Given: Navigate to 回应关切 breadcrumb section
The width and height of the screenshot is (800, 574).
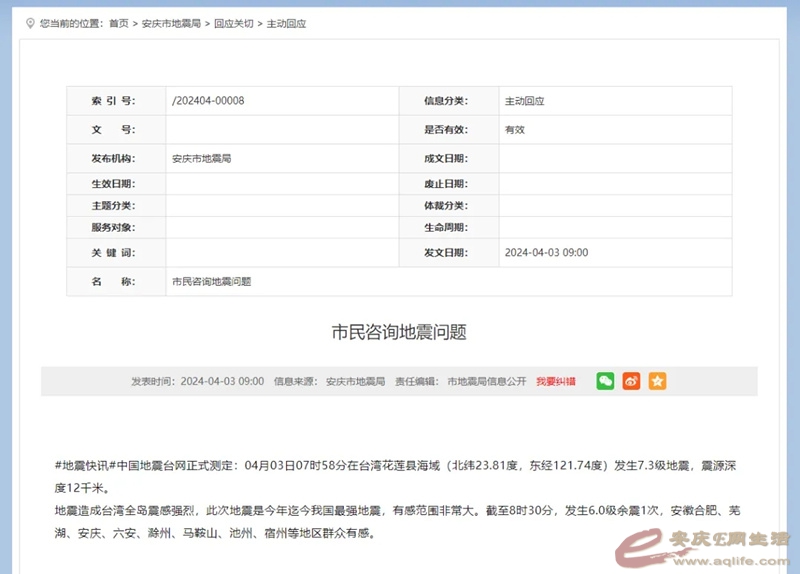Looking at the screenshot, I should pyautogui.click(x=233, y=23).
